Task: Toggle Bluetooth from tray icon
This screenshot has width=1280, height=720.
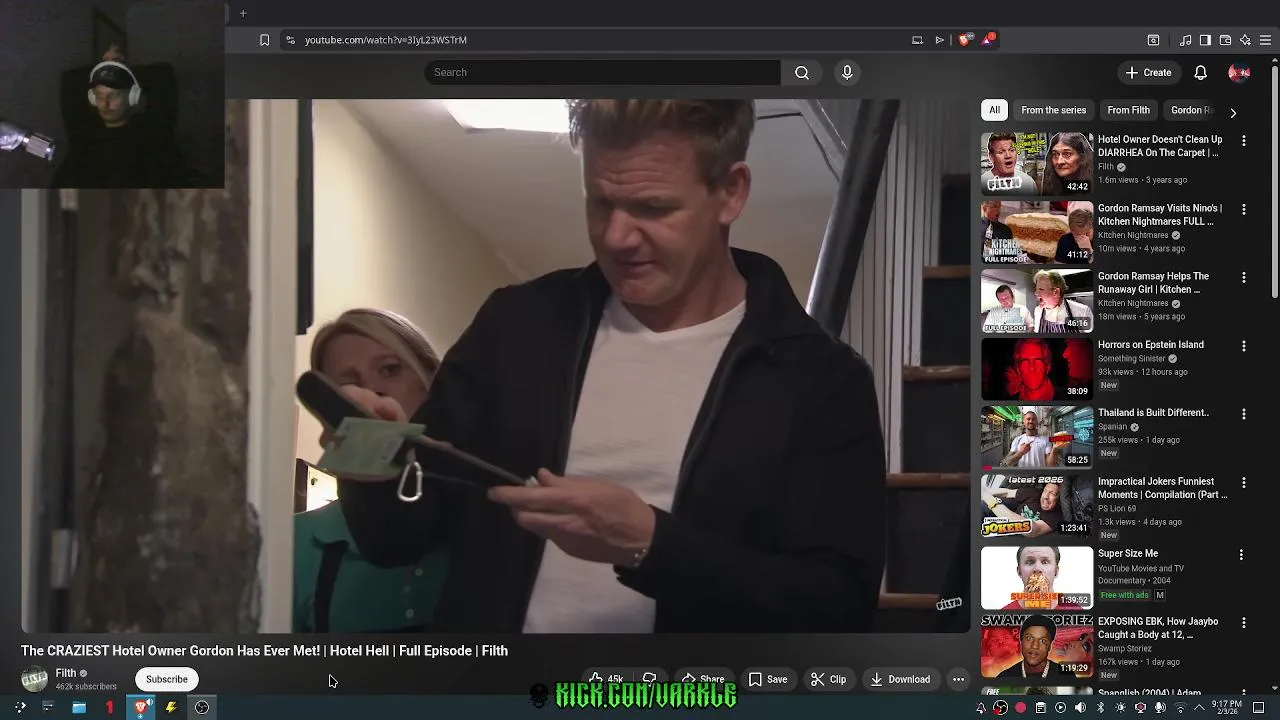Action: 1100,708
